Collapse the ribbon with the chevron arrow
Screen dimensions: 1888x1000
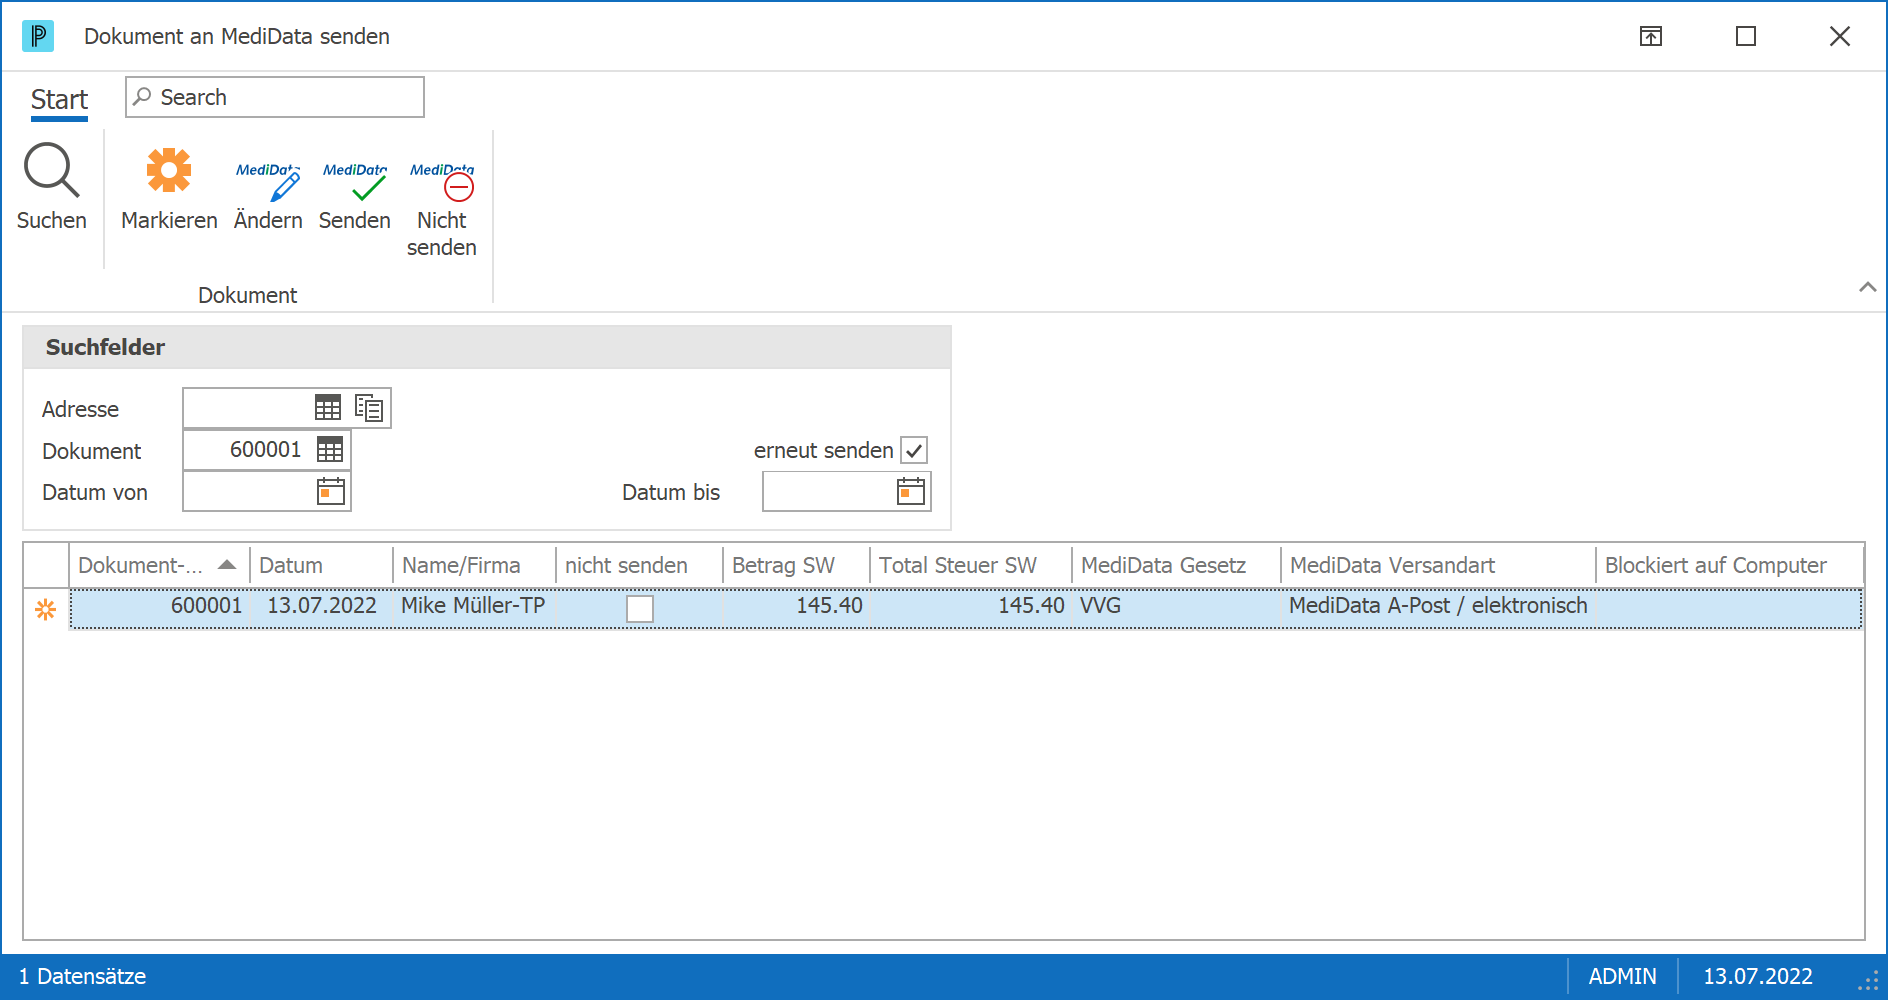(1867, 287)
